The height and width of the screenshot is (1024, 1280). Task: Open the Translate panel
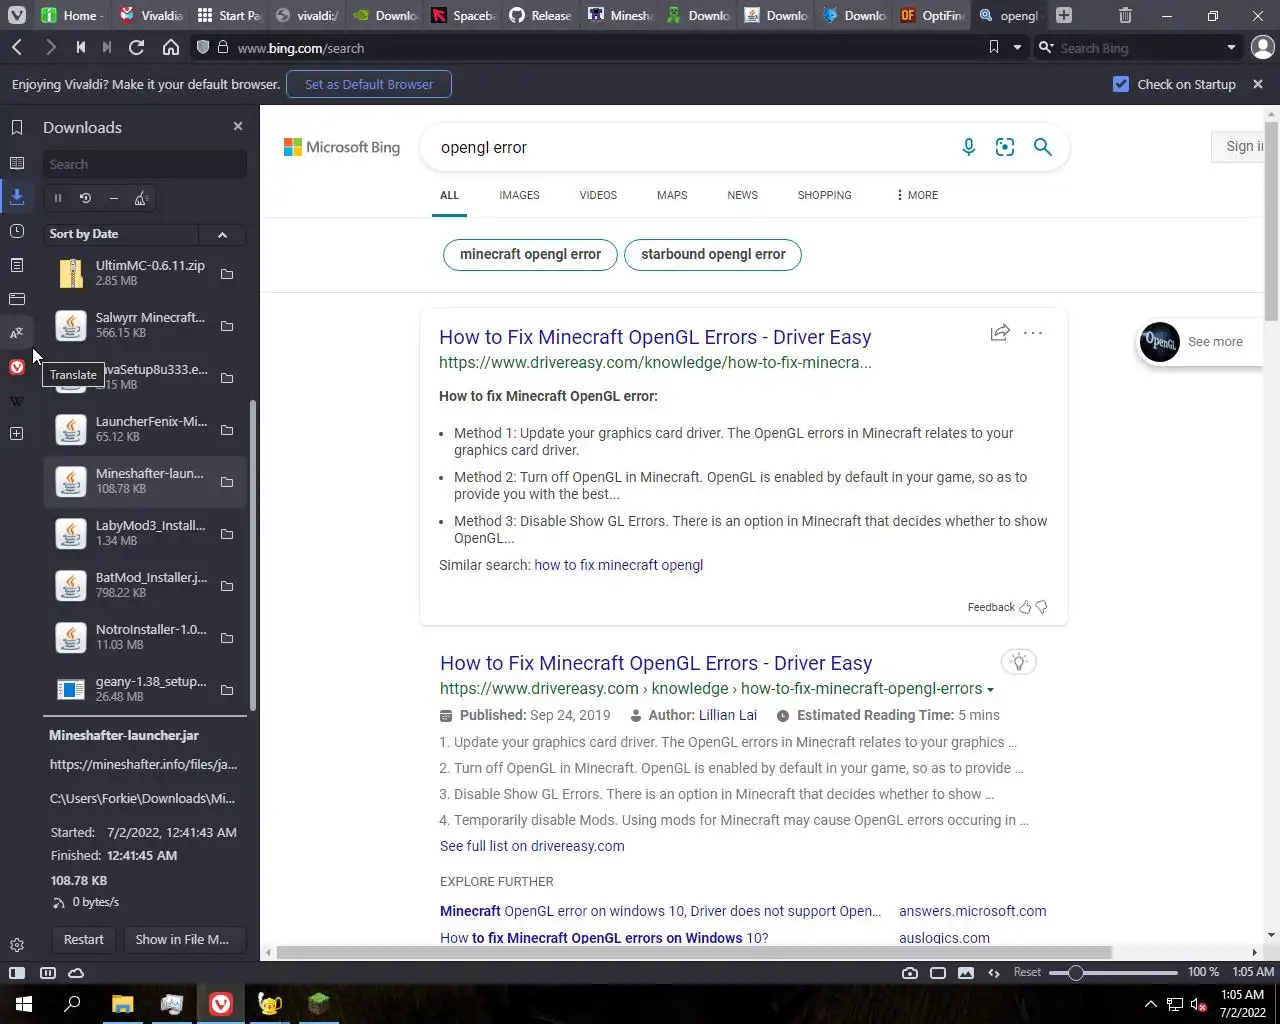coord(17,333)
